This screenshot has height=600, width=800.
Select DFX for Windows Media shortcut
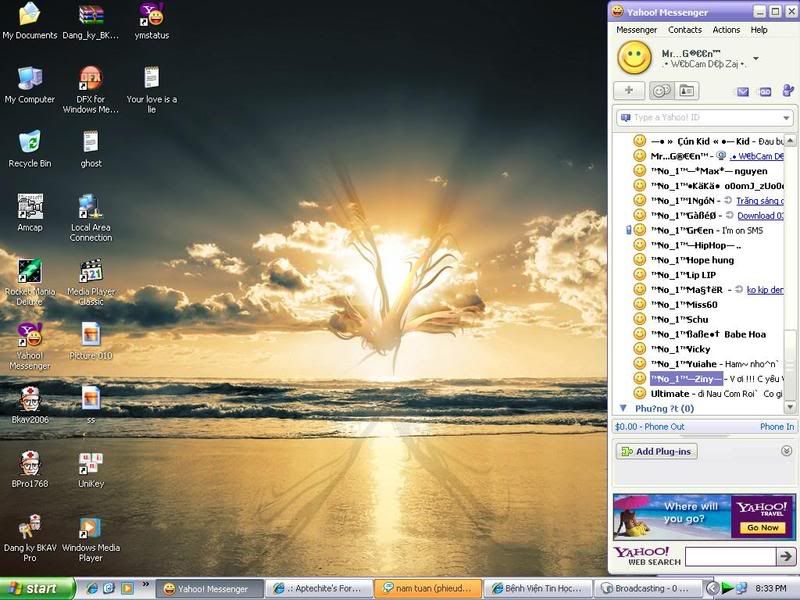click(91, 90)
